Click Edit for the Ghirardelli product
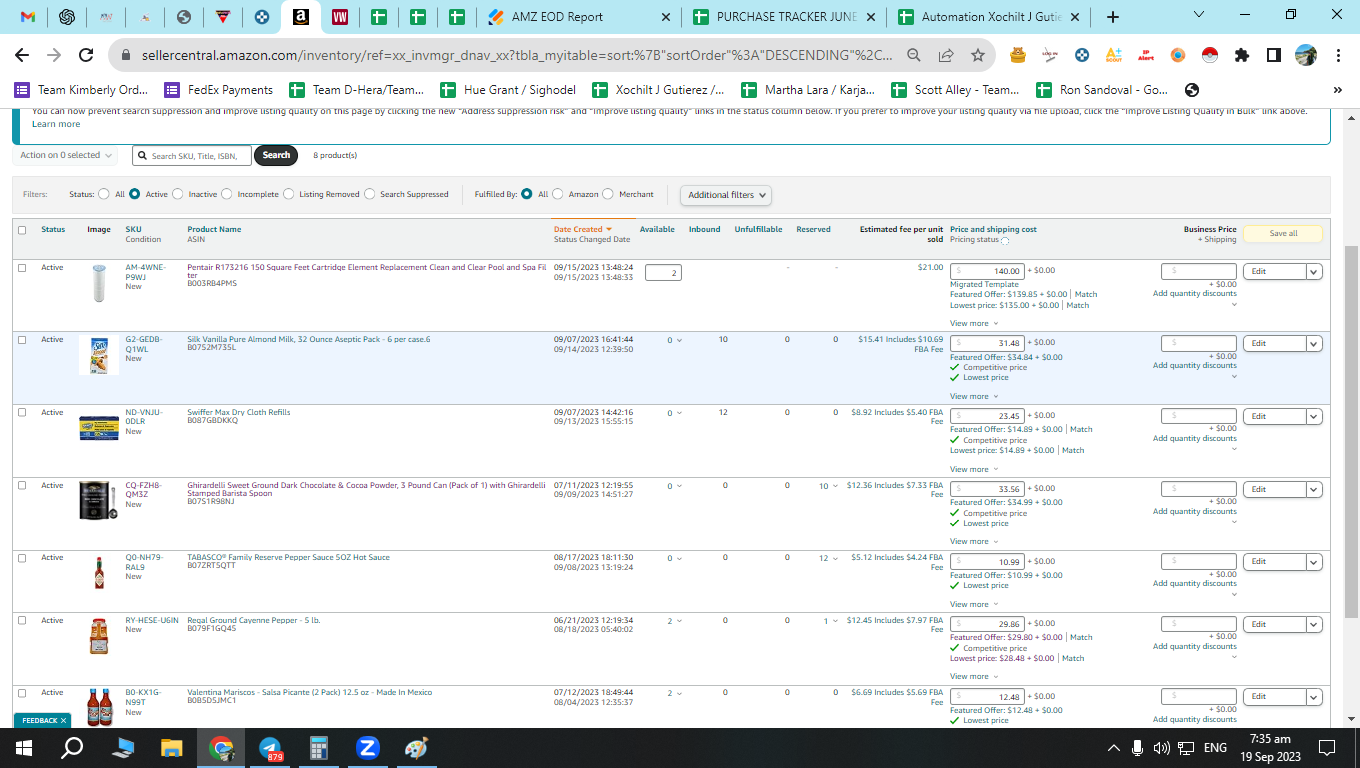Screen dimensions: 1360x768 1275,489
